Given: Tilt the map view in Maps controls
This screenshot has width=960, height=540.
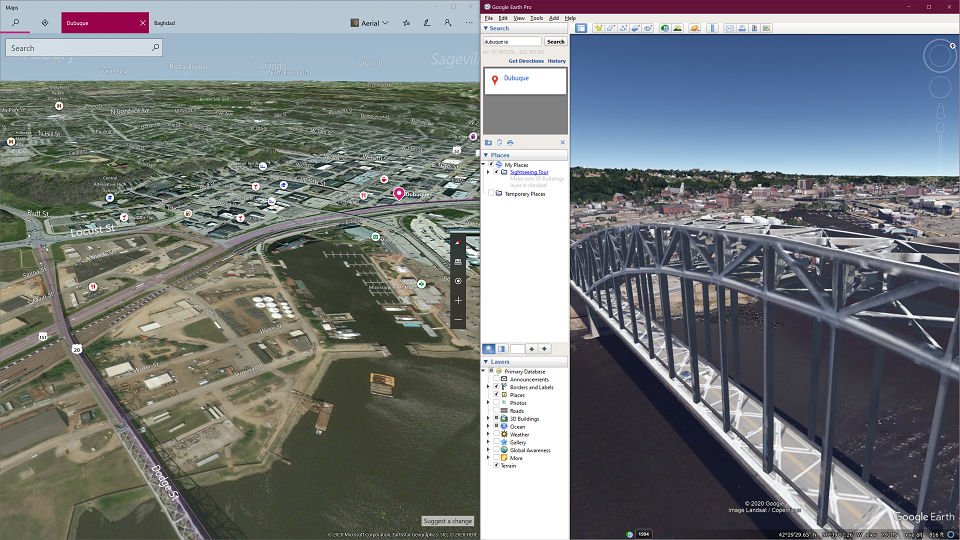Looking at the screenshot, I should pos(458,262).
